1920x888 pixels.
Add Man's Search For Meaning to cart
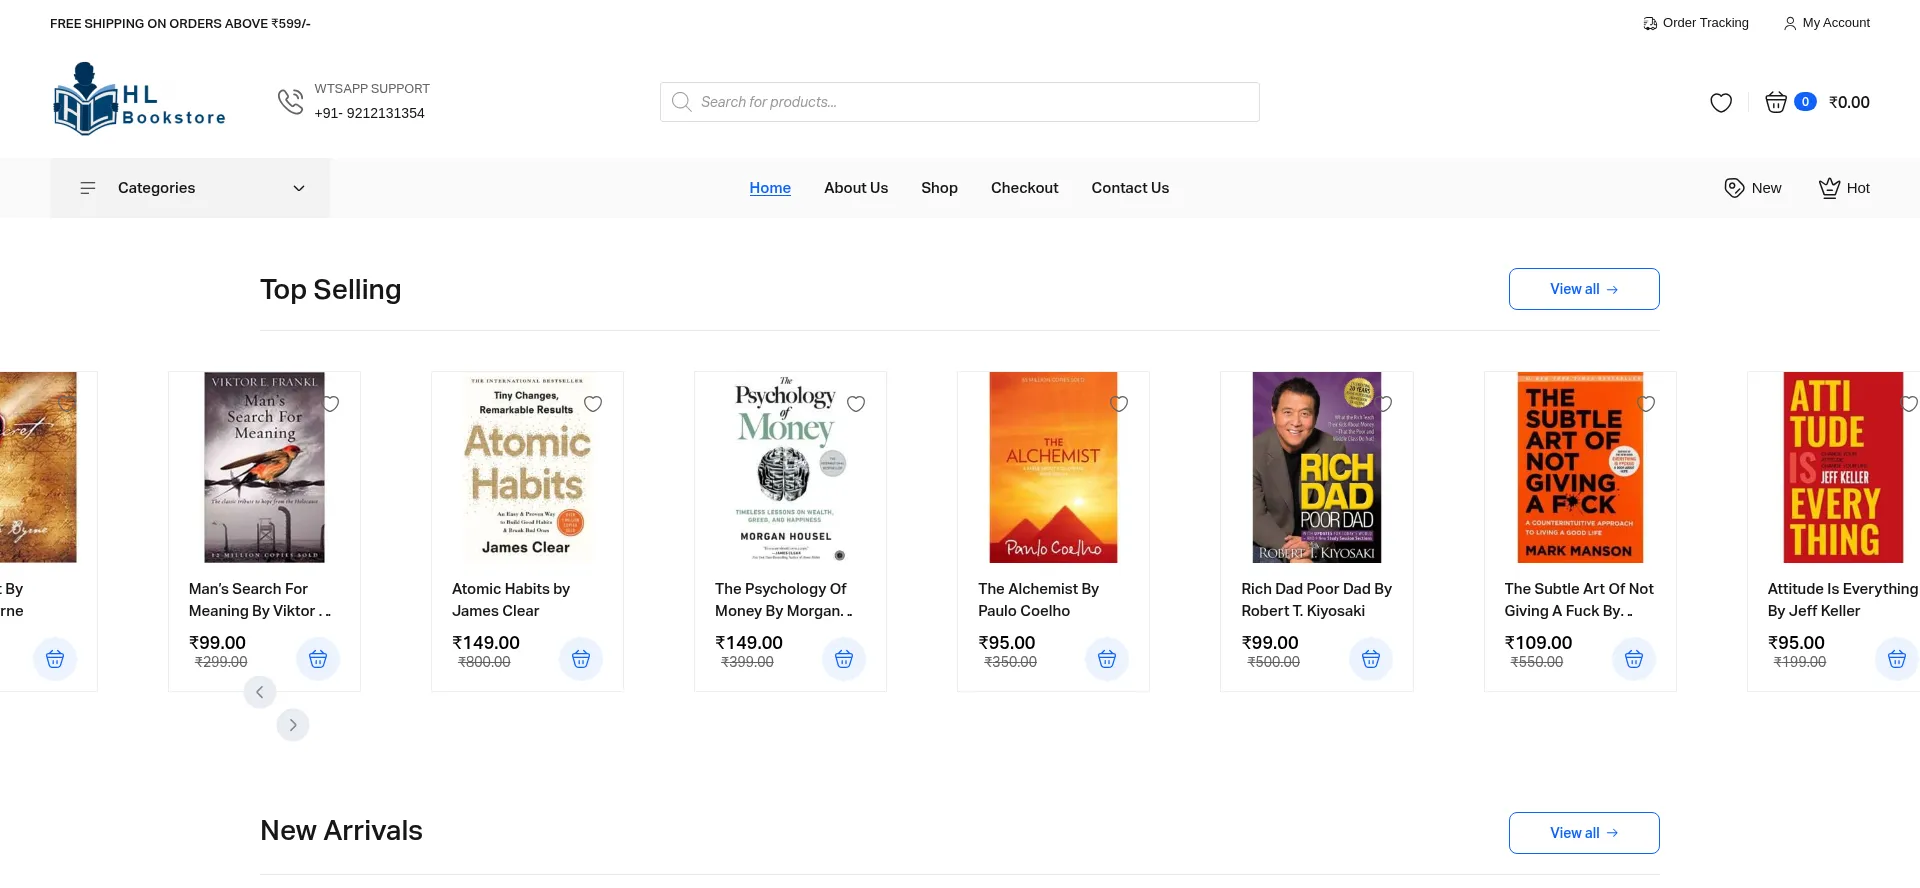(x=318, y=659)
